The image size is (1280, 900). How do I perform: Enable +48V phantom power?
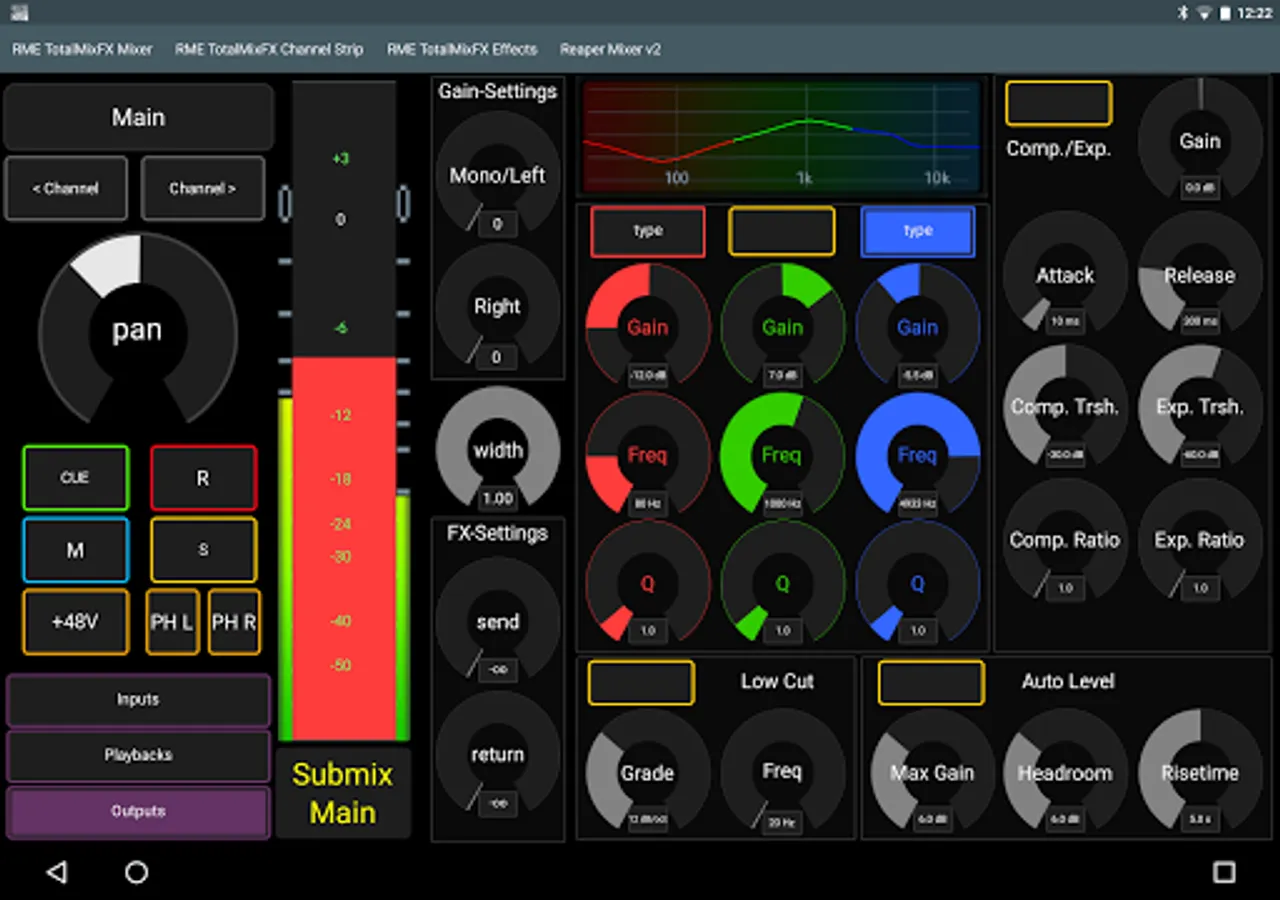tap(76, 621)
